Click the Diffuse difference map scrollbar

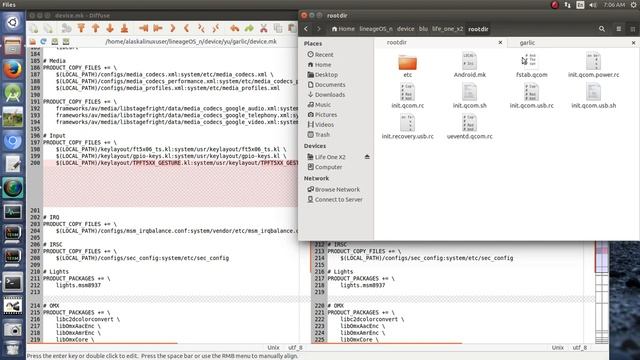pos(602,292)
